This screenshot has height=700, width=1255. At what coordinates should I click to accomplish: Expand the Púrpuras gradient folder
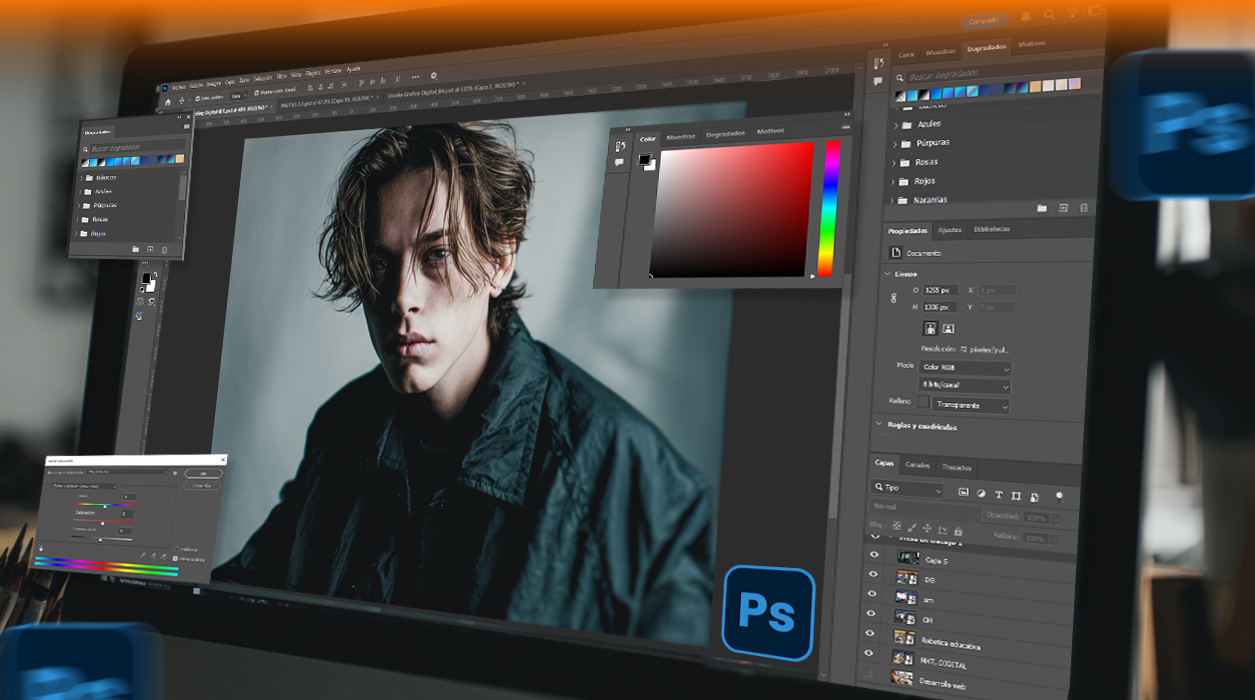coord(895,143)
